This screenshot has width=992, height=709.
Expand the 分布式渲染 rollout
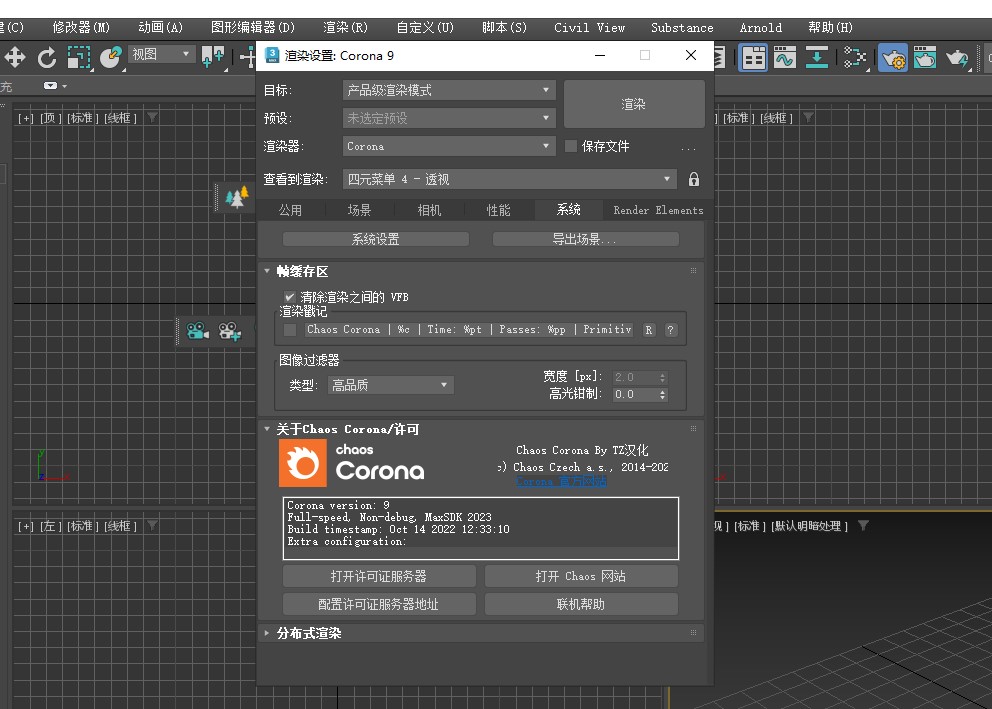click(x=306, y=633)
